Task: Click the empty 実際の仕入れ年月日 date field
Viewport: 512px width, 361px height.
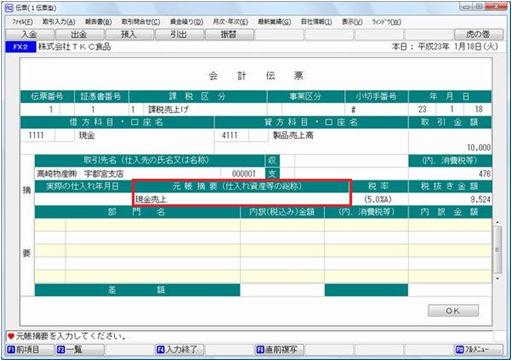Action: pos(83,199)
